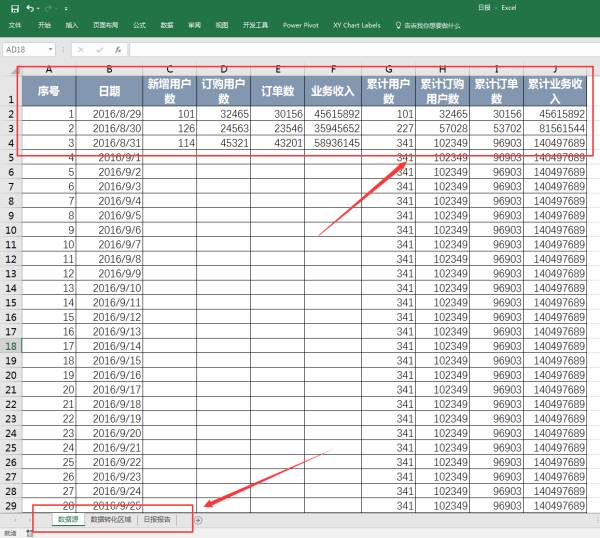600x538 pixels.
Task: Open the Power Pivot ribbon tab
Action: pos(300,25)
